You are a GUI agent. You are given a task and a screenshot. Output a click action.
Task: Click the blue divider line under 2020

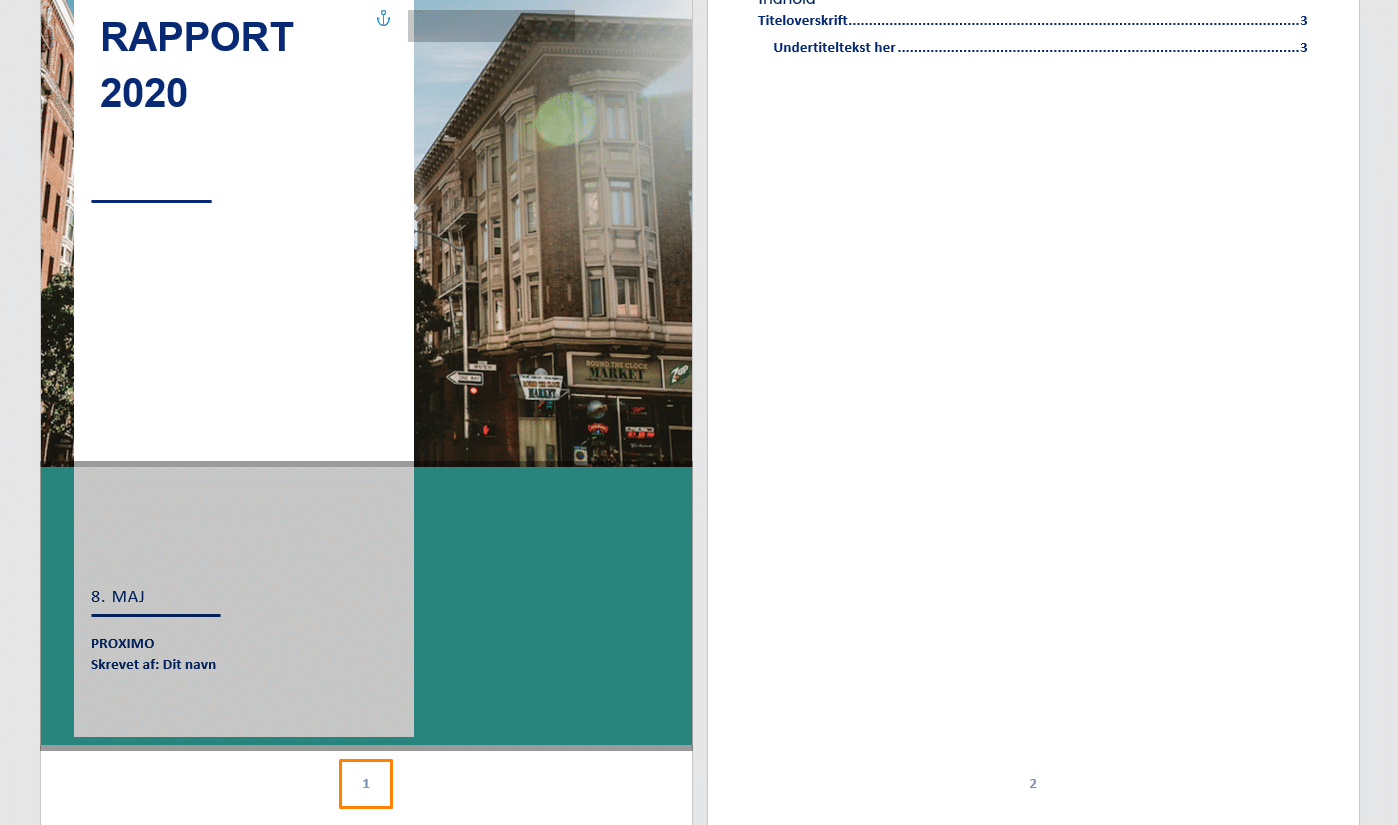pos(151,202)
